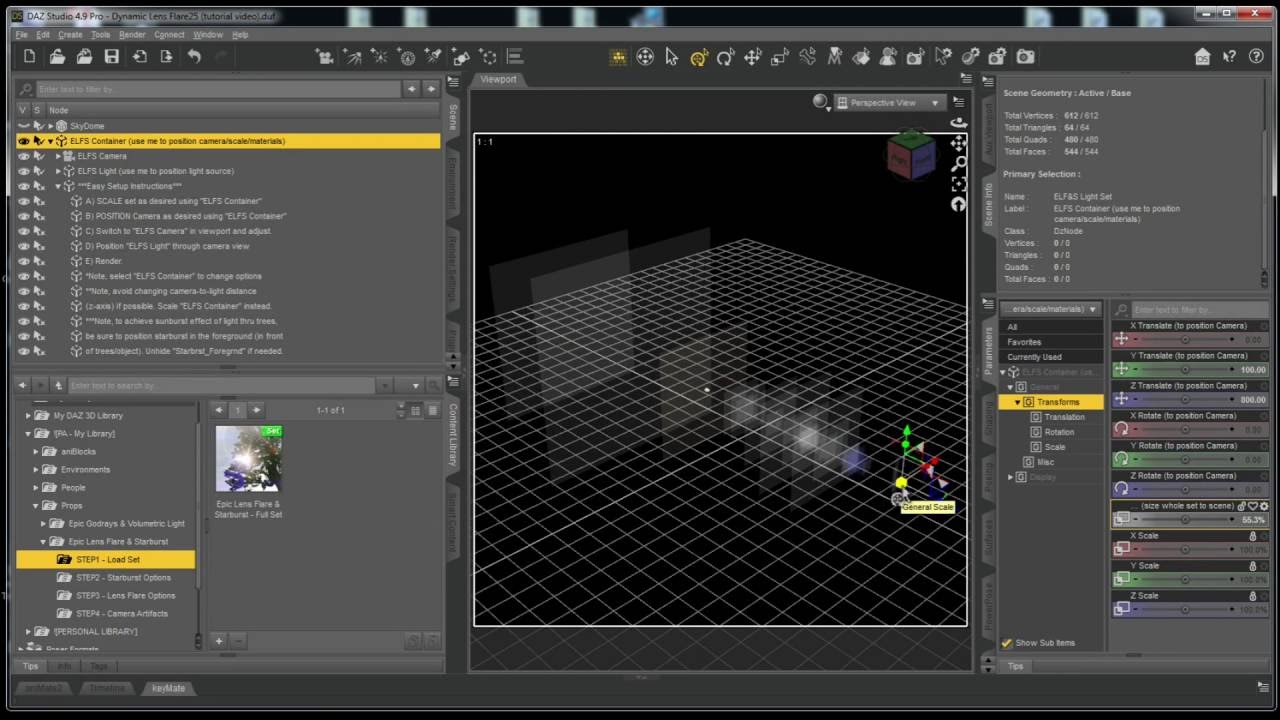Viewport: 1280px width, 720px height.
Task: Toggle visibility eye of SkyDome
Action: (x=24, y=126)
